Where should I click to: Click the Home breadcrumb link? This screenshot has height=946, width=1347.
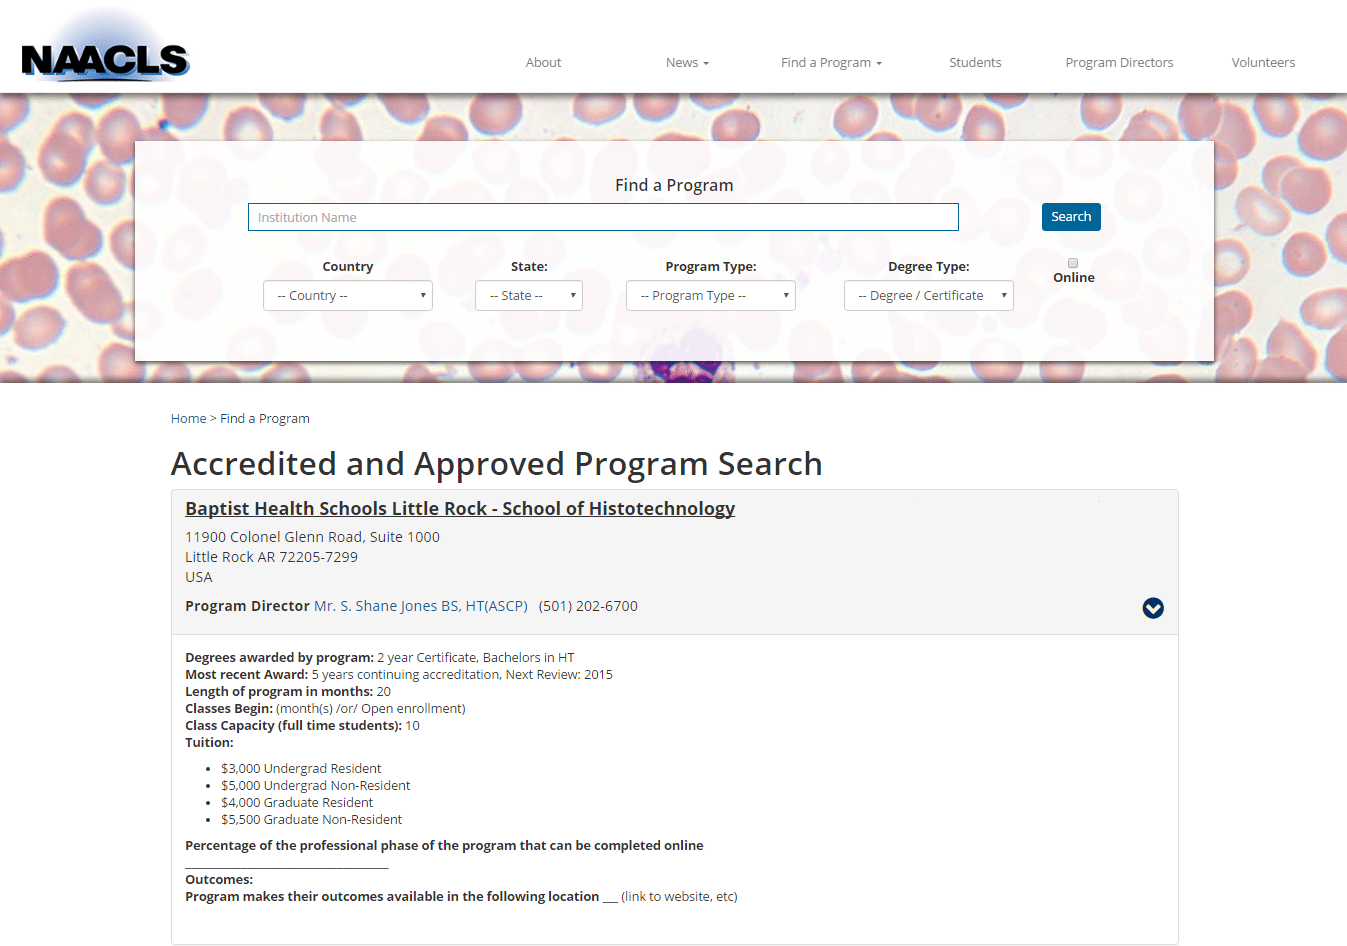click(188, 419)
